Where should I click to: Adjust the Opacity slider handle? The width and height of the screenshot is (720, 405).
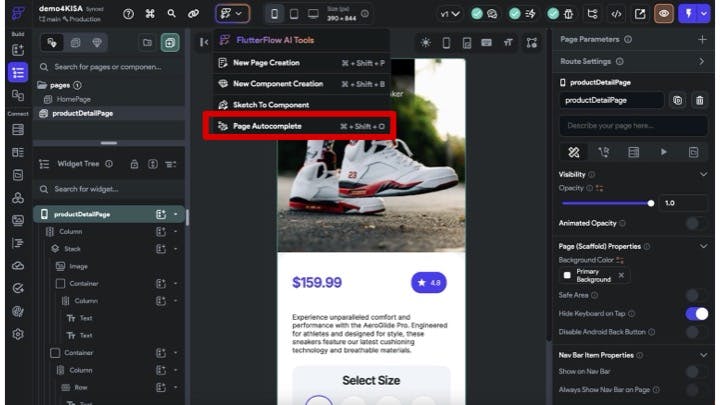pos(651,203)
